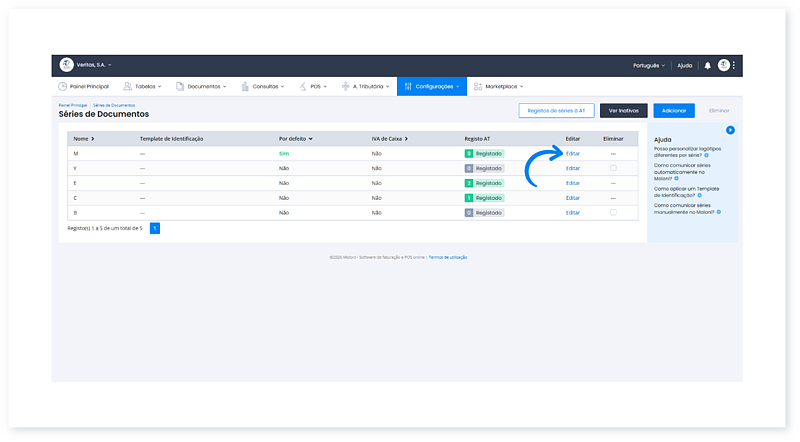This screenshot has height=442, width=800.
Task: Click the notifications bell icon
Action: [x=708, y=65]
